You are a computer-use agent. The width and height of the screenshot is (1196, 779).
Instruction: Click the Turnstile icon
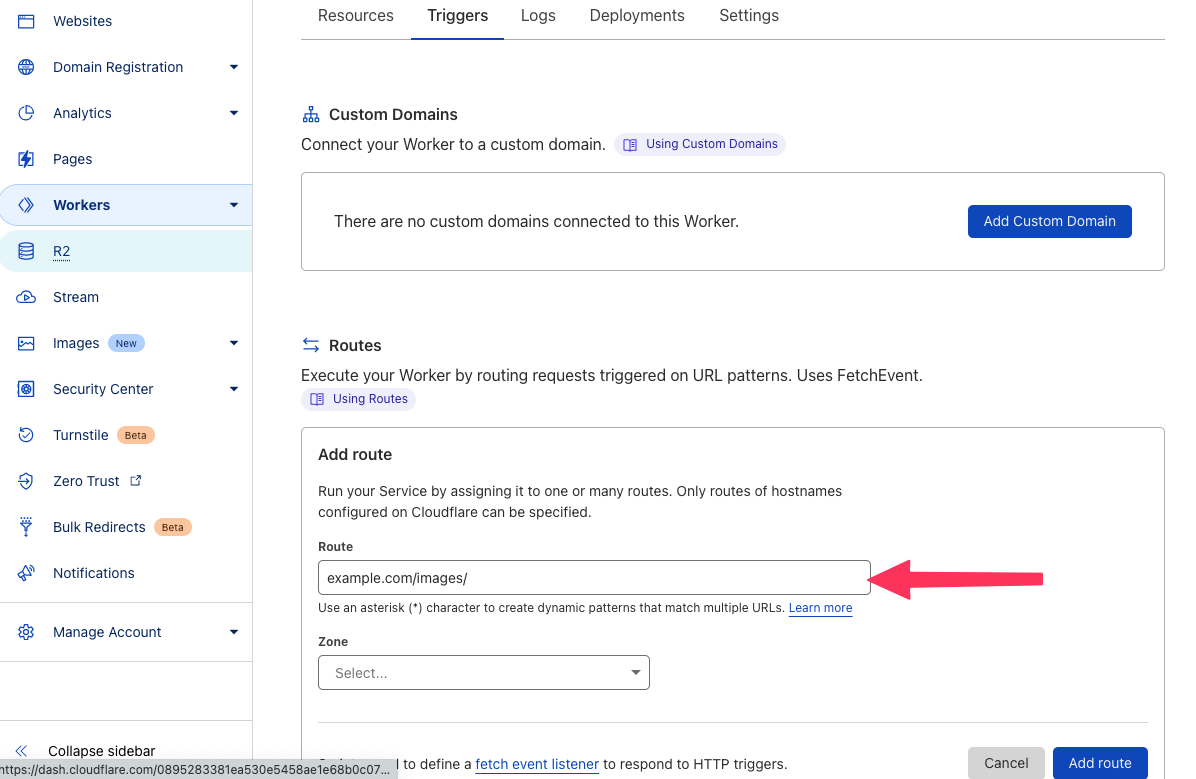coord(26,435)
